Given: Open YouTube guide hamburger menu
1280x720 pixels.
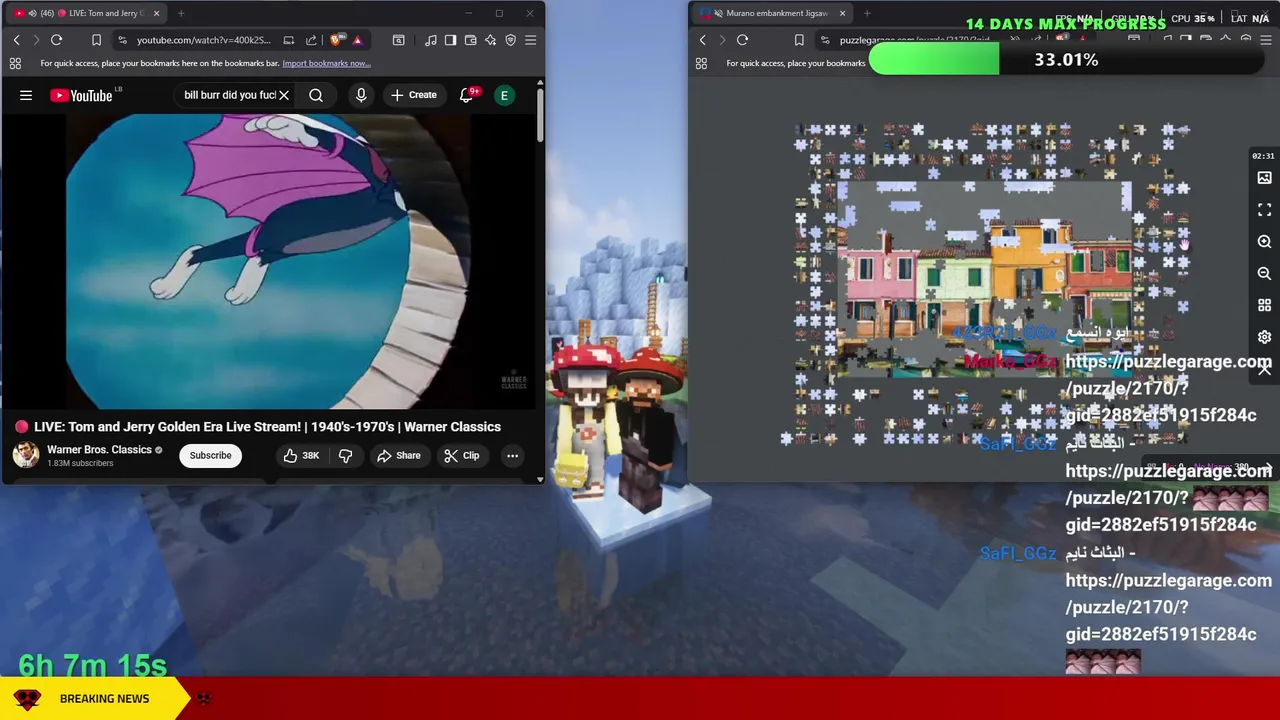Looking at the screenshot, I should pyautogui.click(x=26, y=95).
